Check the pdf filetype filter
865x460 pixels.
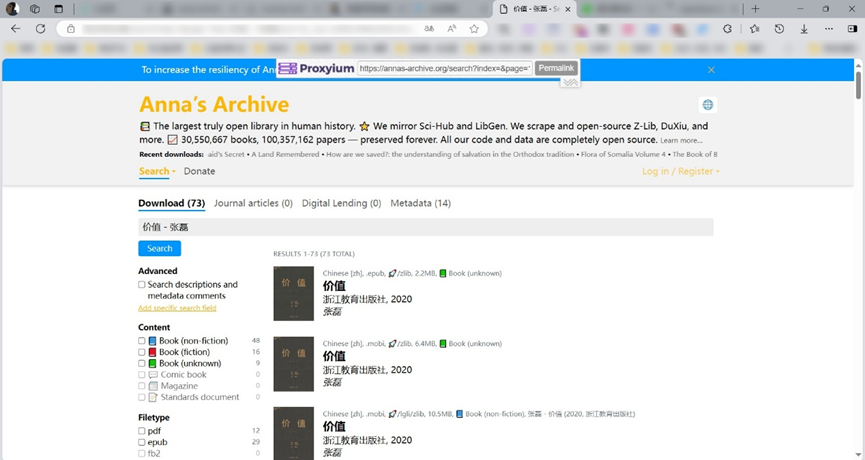142,431
